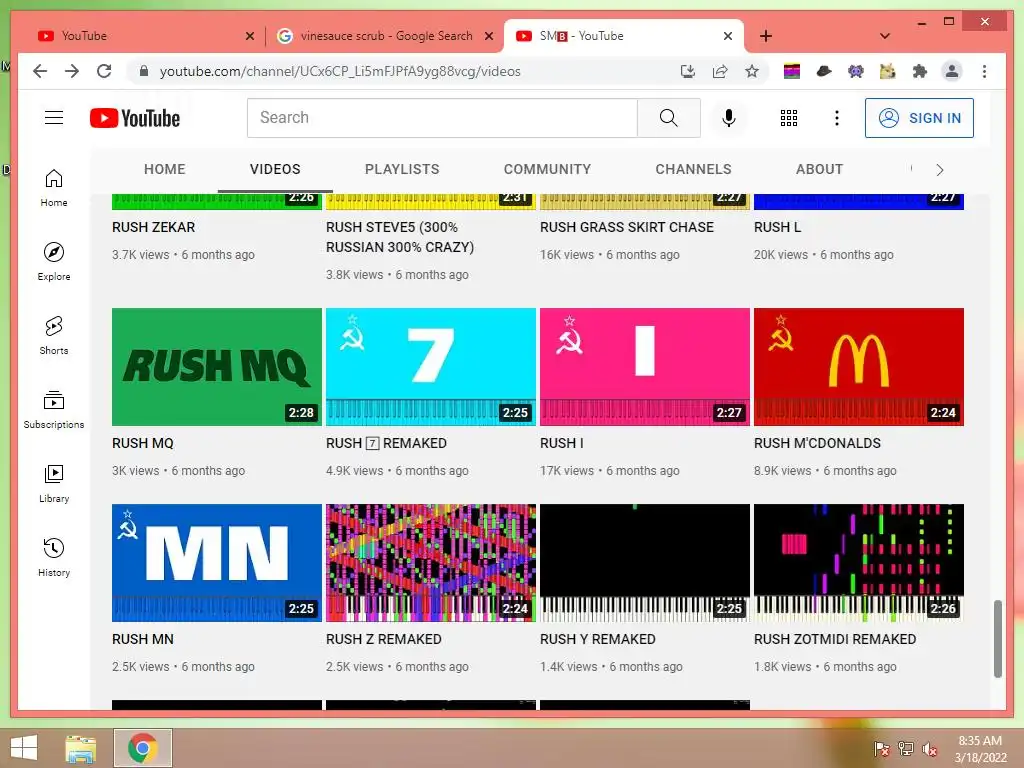Viewport: 1024px width, 768px height.
Task: Open YouTube settings three-dot menu
Action: pos(837,118)
